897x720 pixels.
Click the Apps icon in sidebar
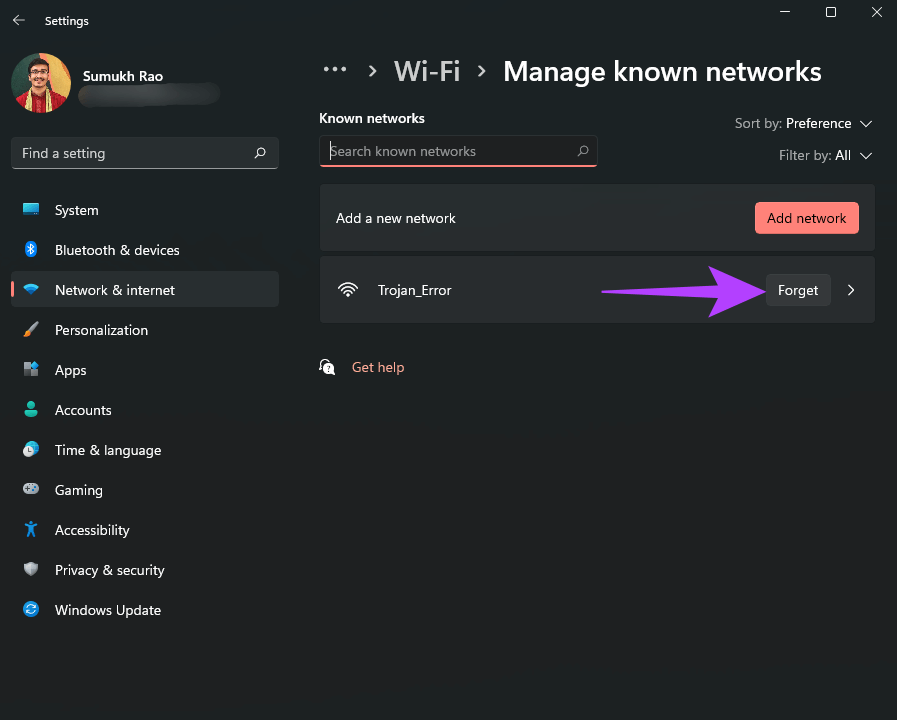(x=31, y=369)
